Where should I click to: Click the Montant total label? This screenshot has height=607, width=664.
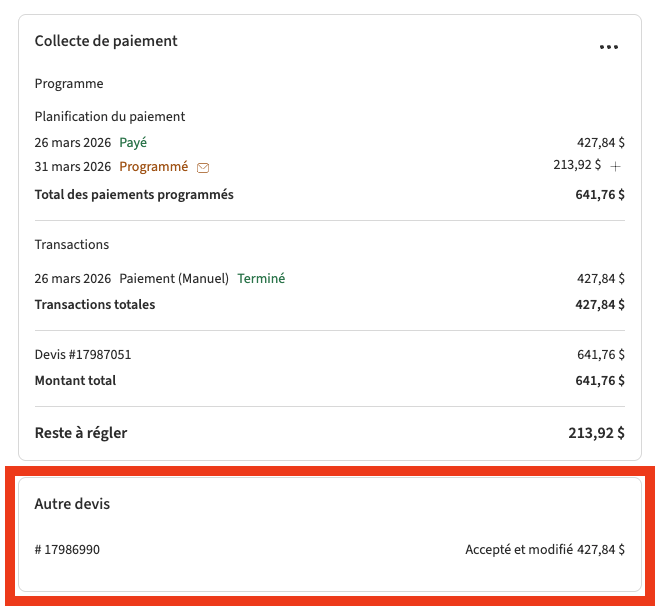pyautogui.click(x=75, y=380)
